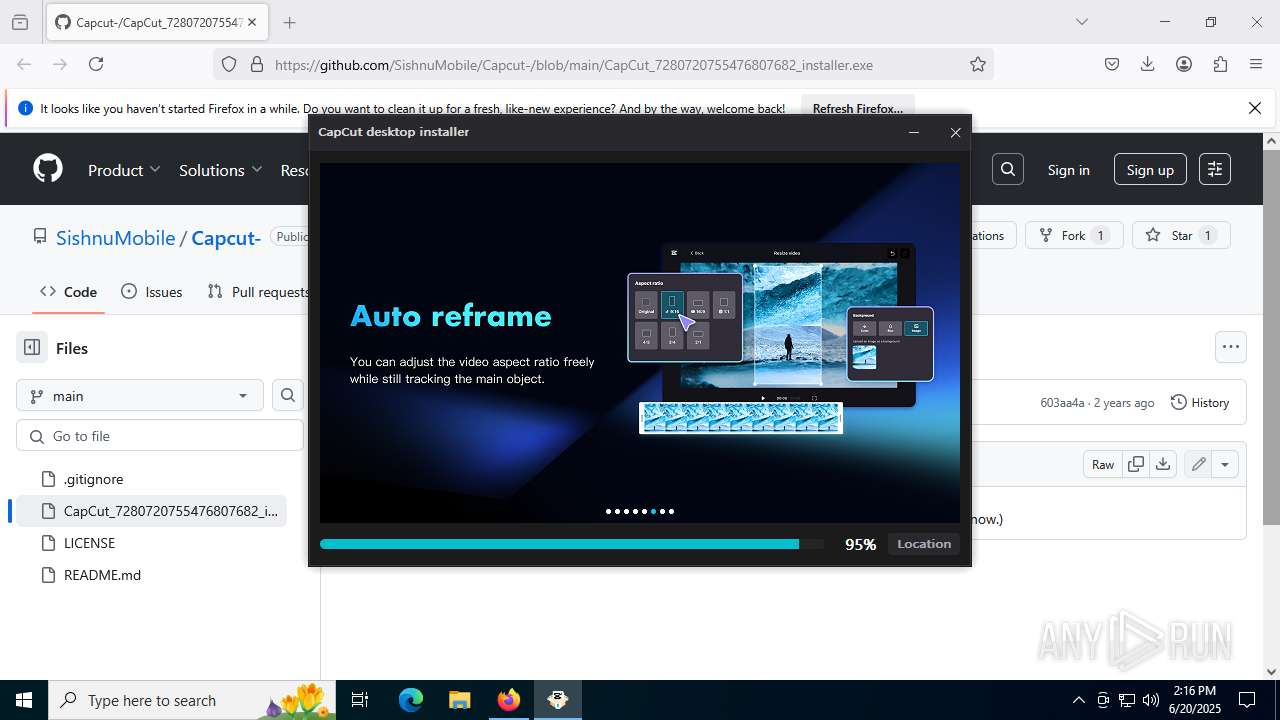
Task: Open the more file actions ellipsis button
Action: coord(1231,347)
